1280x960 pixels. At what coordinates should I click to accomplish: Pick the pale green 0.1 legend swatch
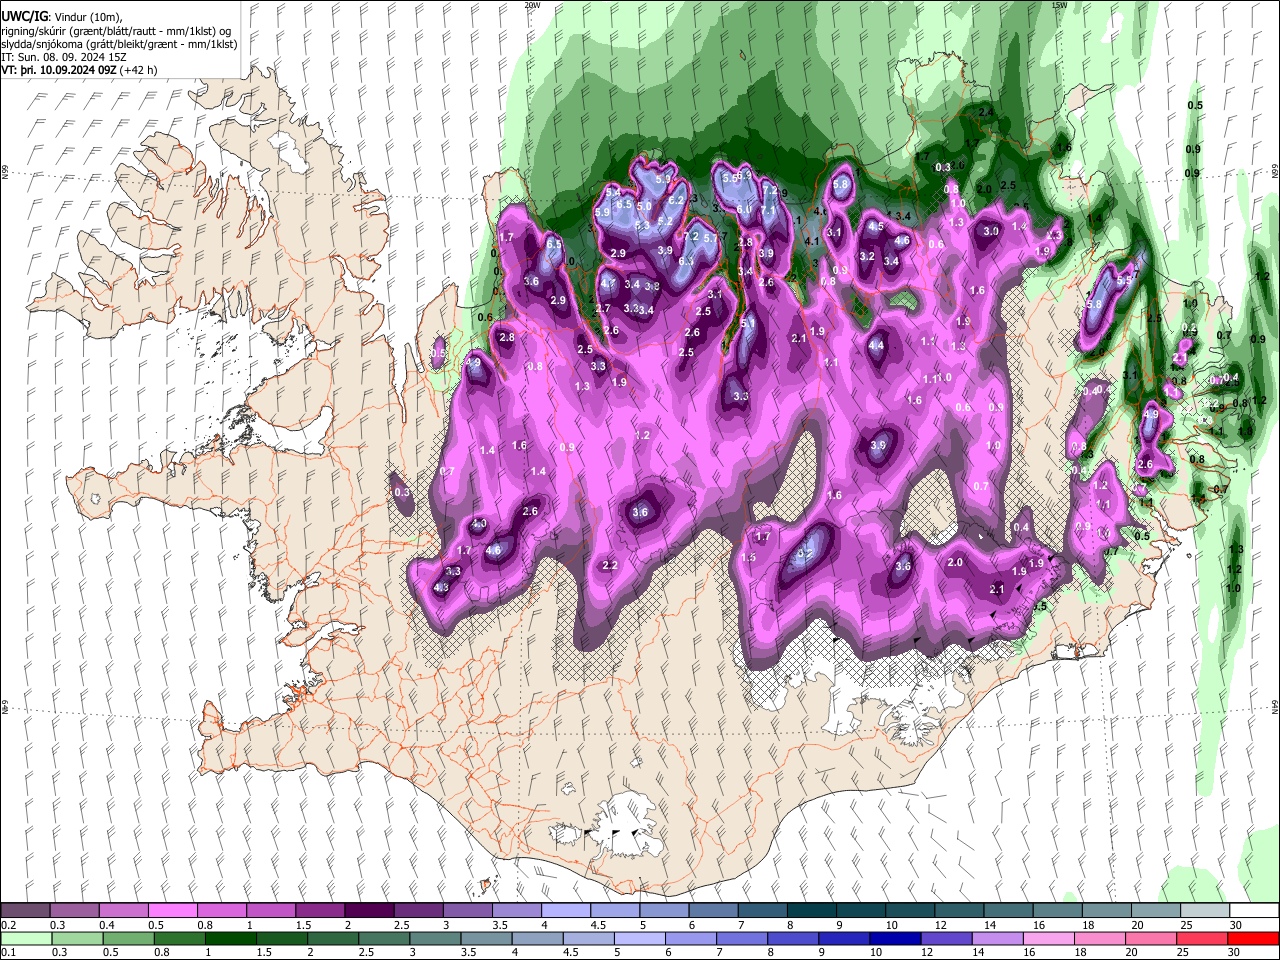point(26,938)
